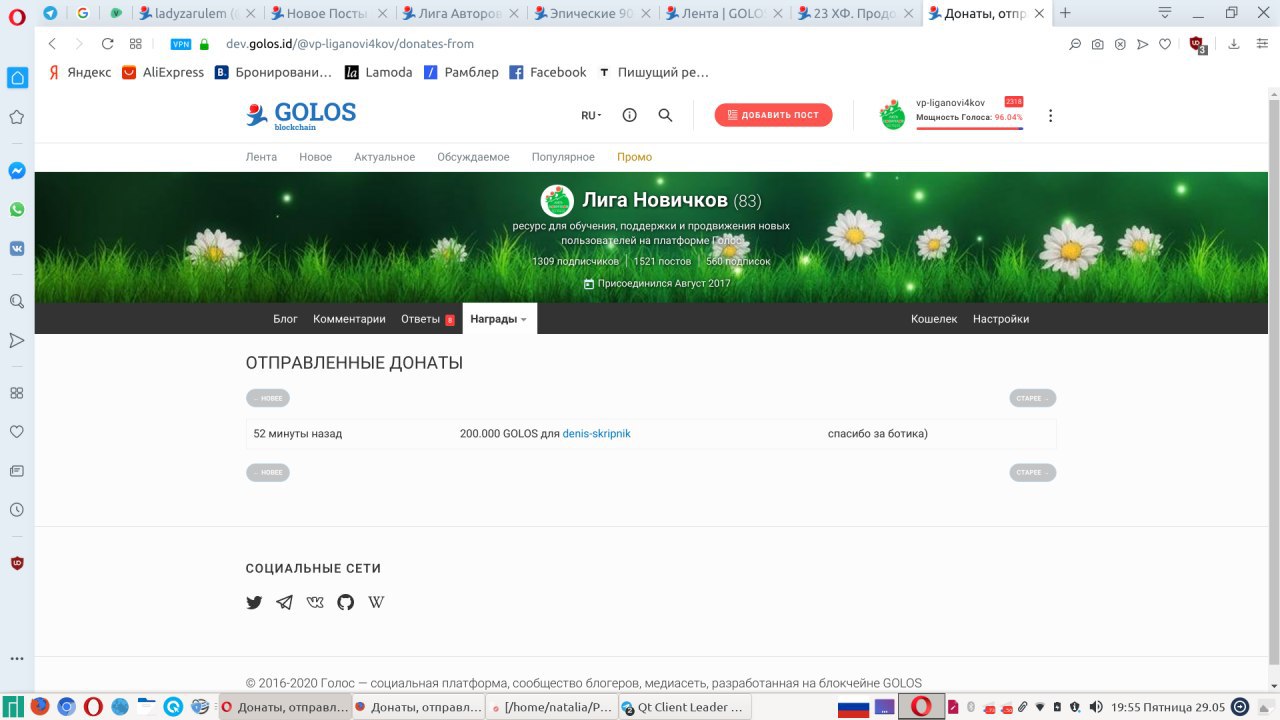Open the AliExpress bookmark
The width and height of the screenshot is (1280, 720).
[163, 72]
